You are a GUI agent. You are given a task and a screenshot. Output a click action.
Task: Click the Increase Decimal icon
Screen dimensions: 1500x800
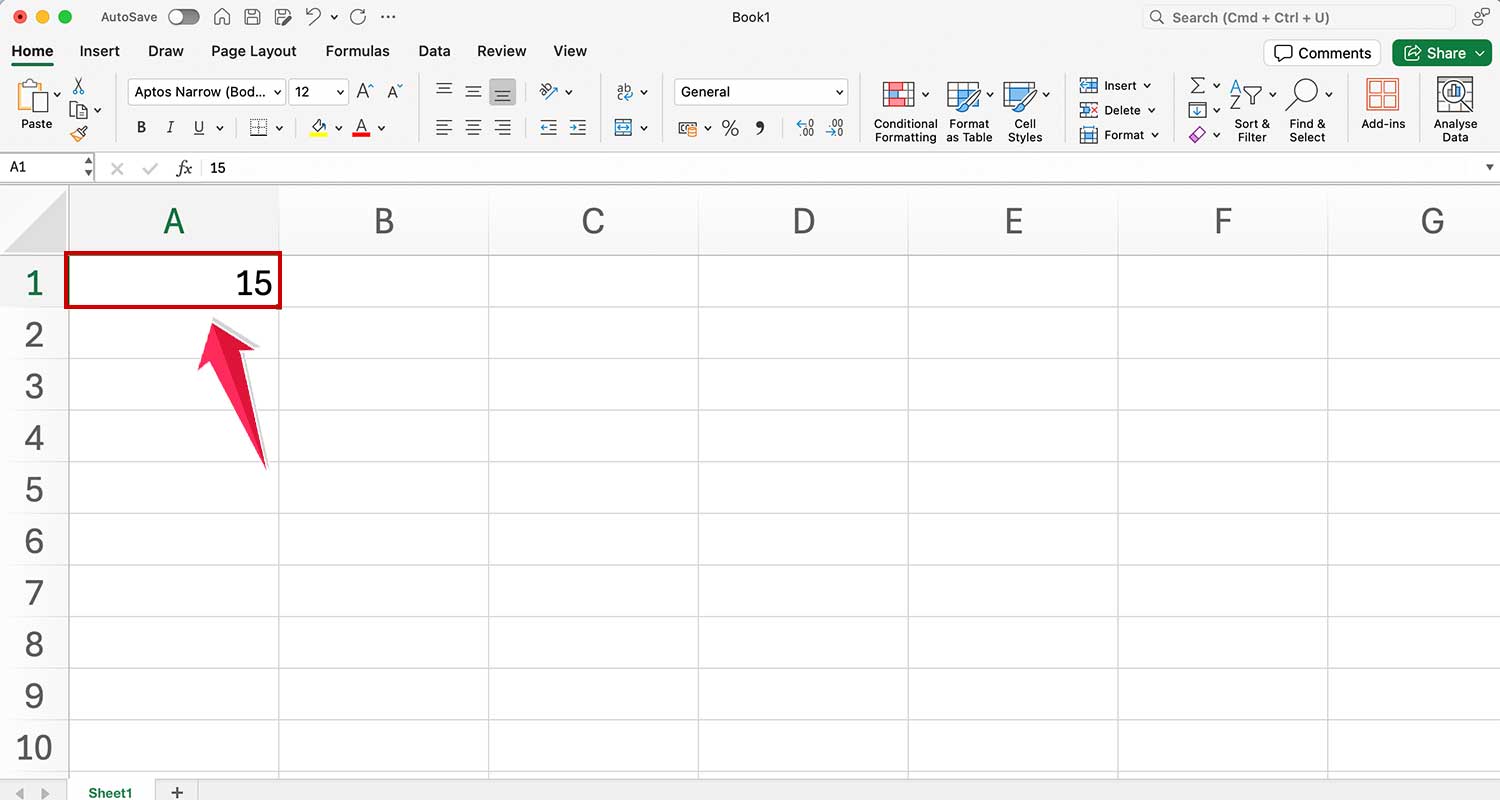pyautogui.click(x=804, y=128)
